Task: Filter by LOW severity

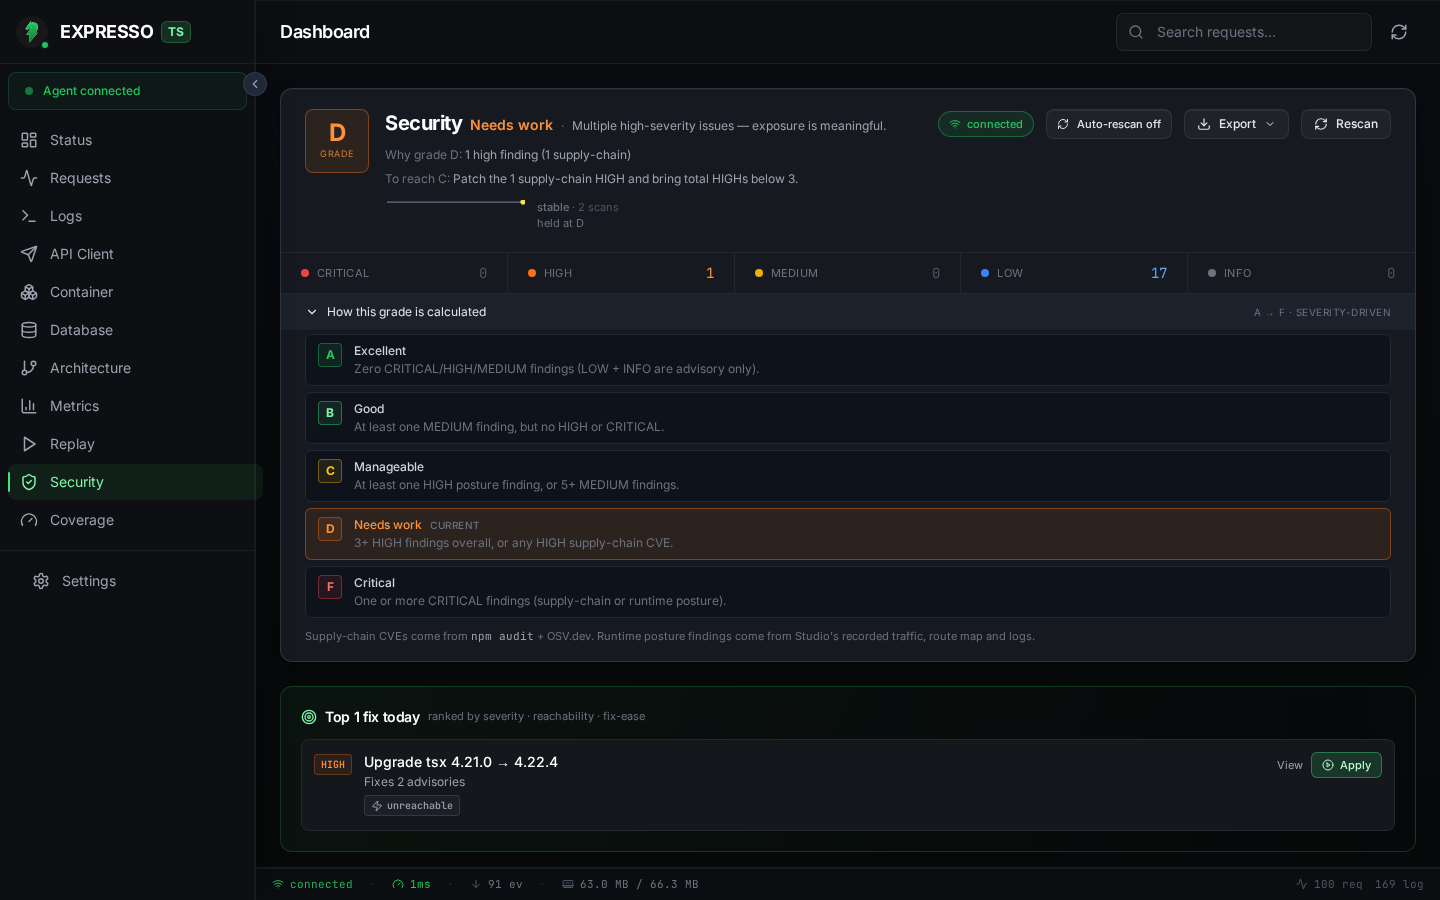Action: pyautogui.click(x=1074, y=273)
